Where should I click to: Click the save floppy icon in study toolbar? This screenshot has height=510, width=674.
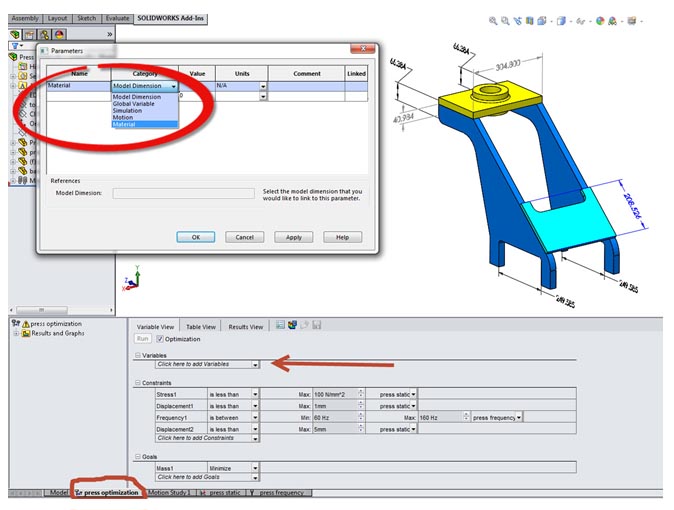(x=317, y=325)
